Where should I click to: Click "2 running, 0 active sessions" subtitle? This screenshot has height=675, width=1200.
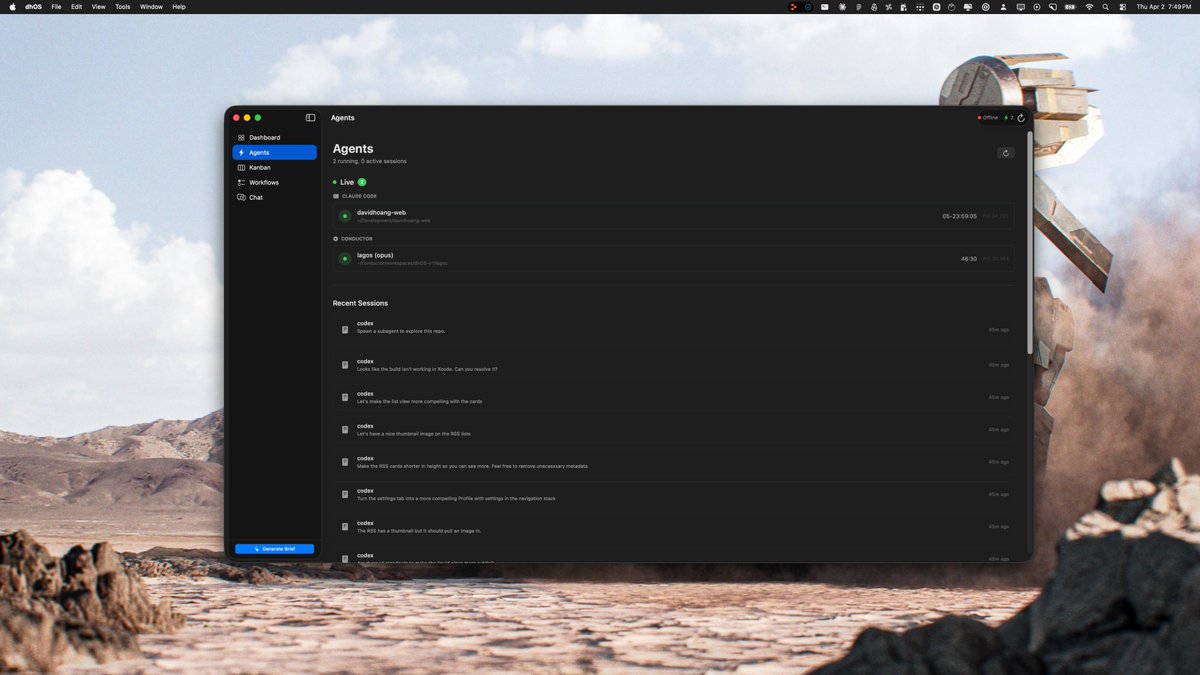pyautogui.click(x=370, y=161)
